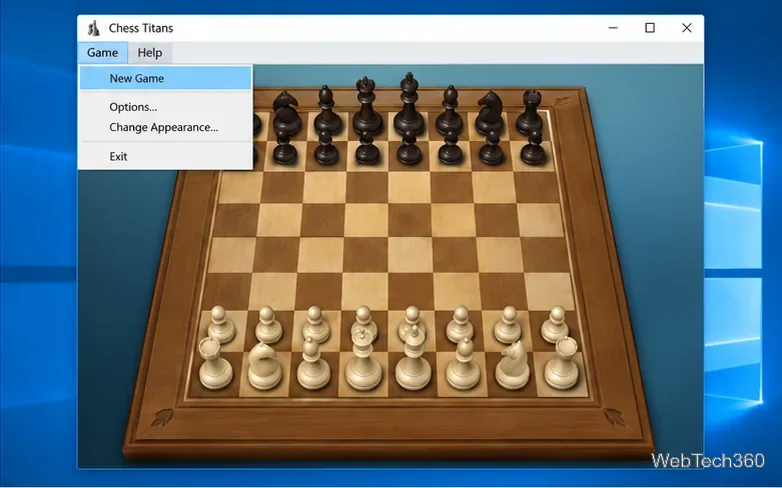Pick the white pawn on b2

[x=268, y=325]
